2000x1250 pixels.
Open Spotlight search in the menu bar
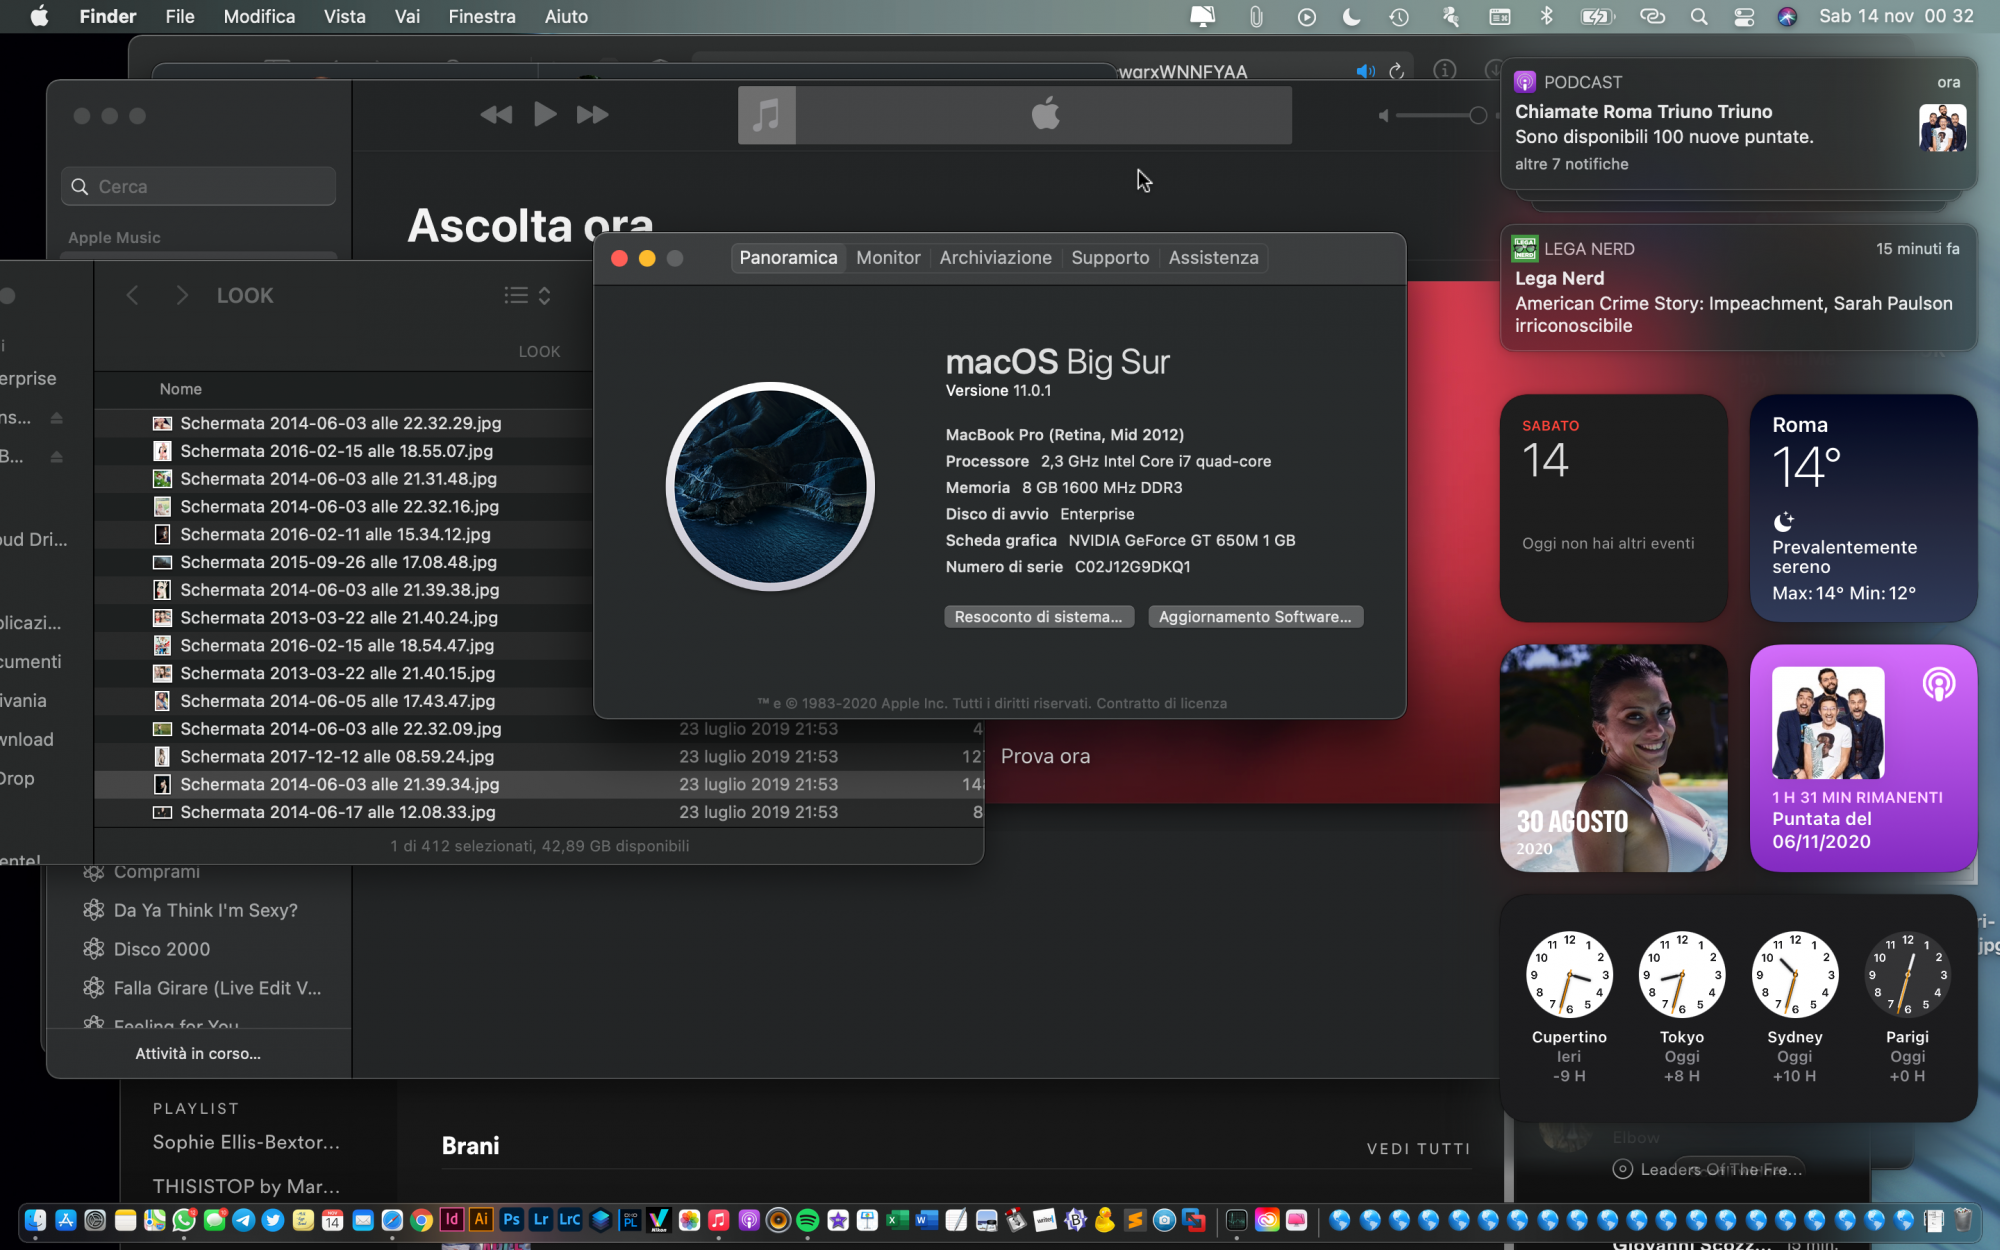click(x=1699, y=16)
